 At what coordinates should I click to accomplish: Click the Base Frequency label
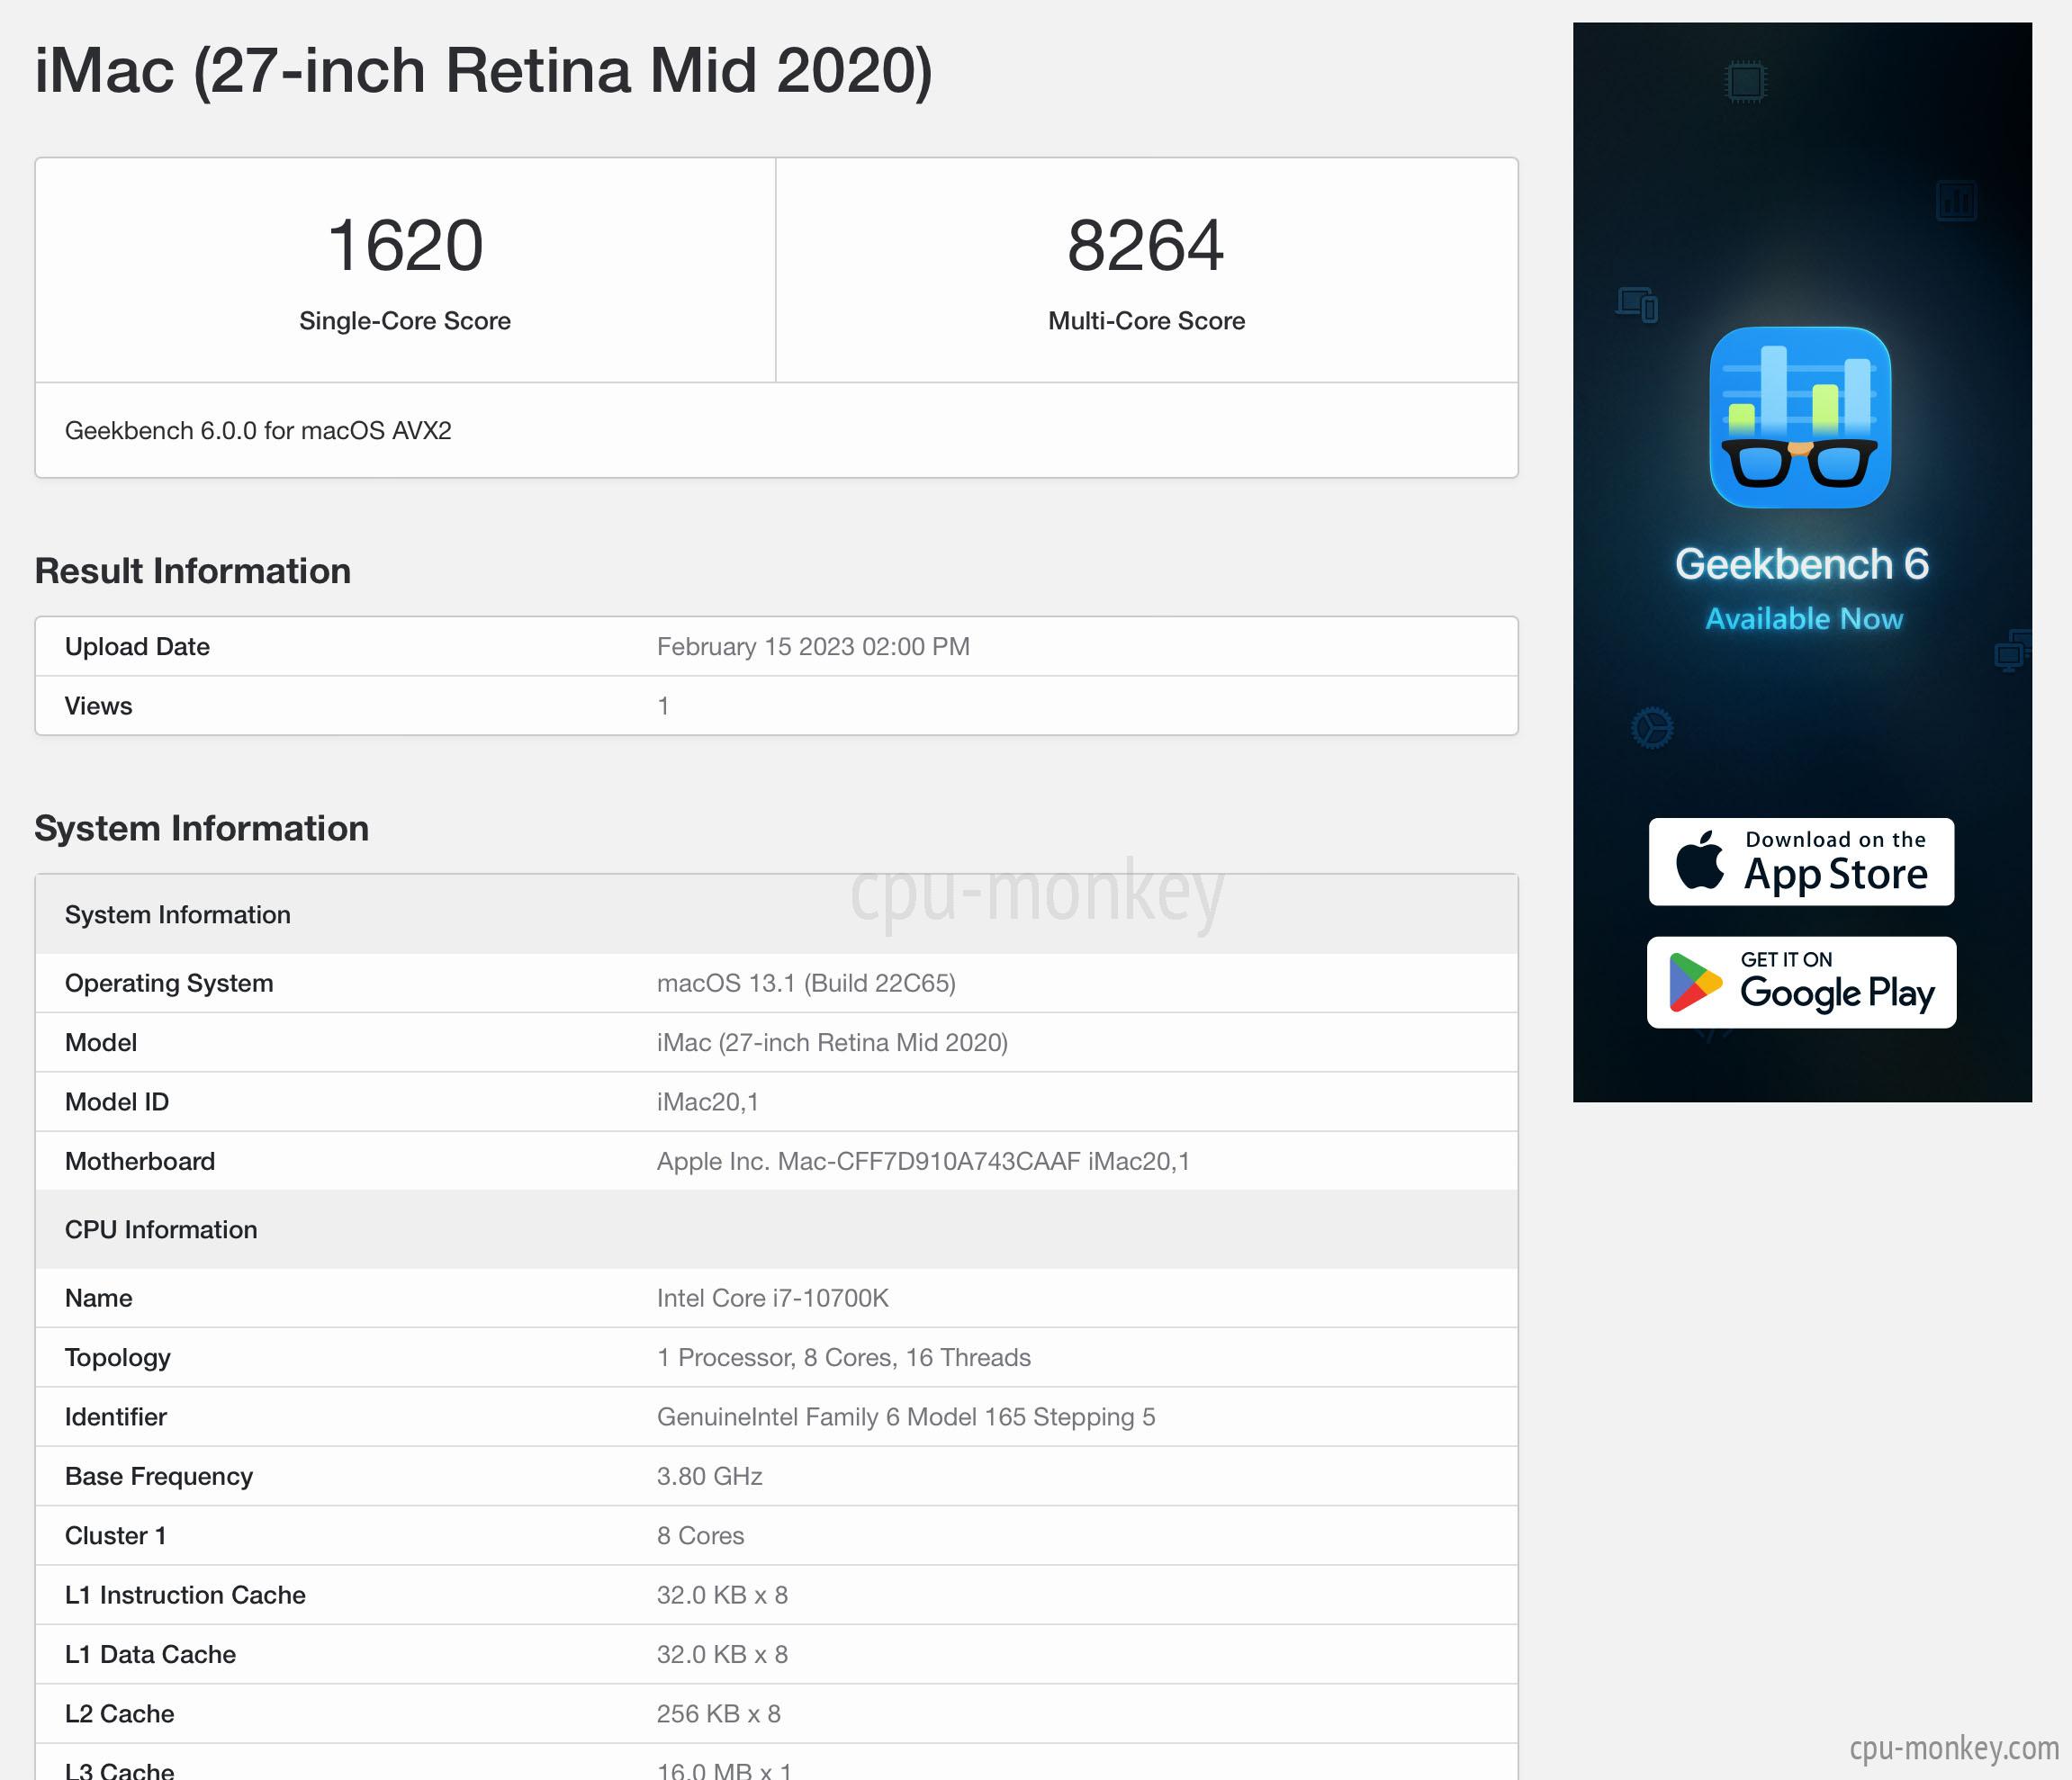[159, 1476]
